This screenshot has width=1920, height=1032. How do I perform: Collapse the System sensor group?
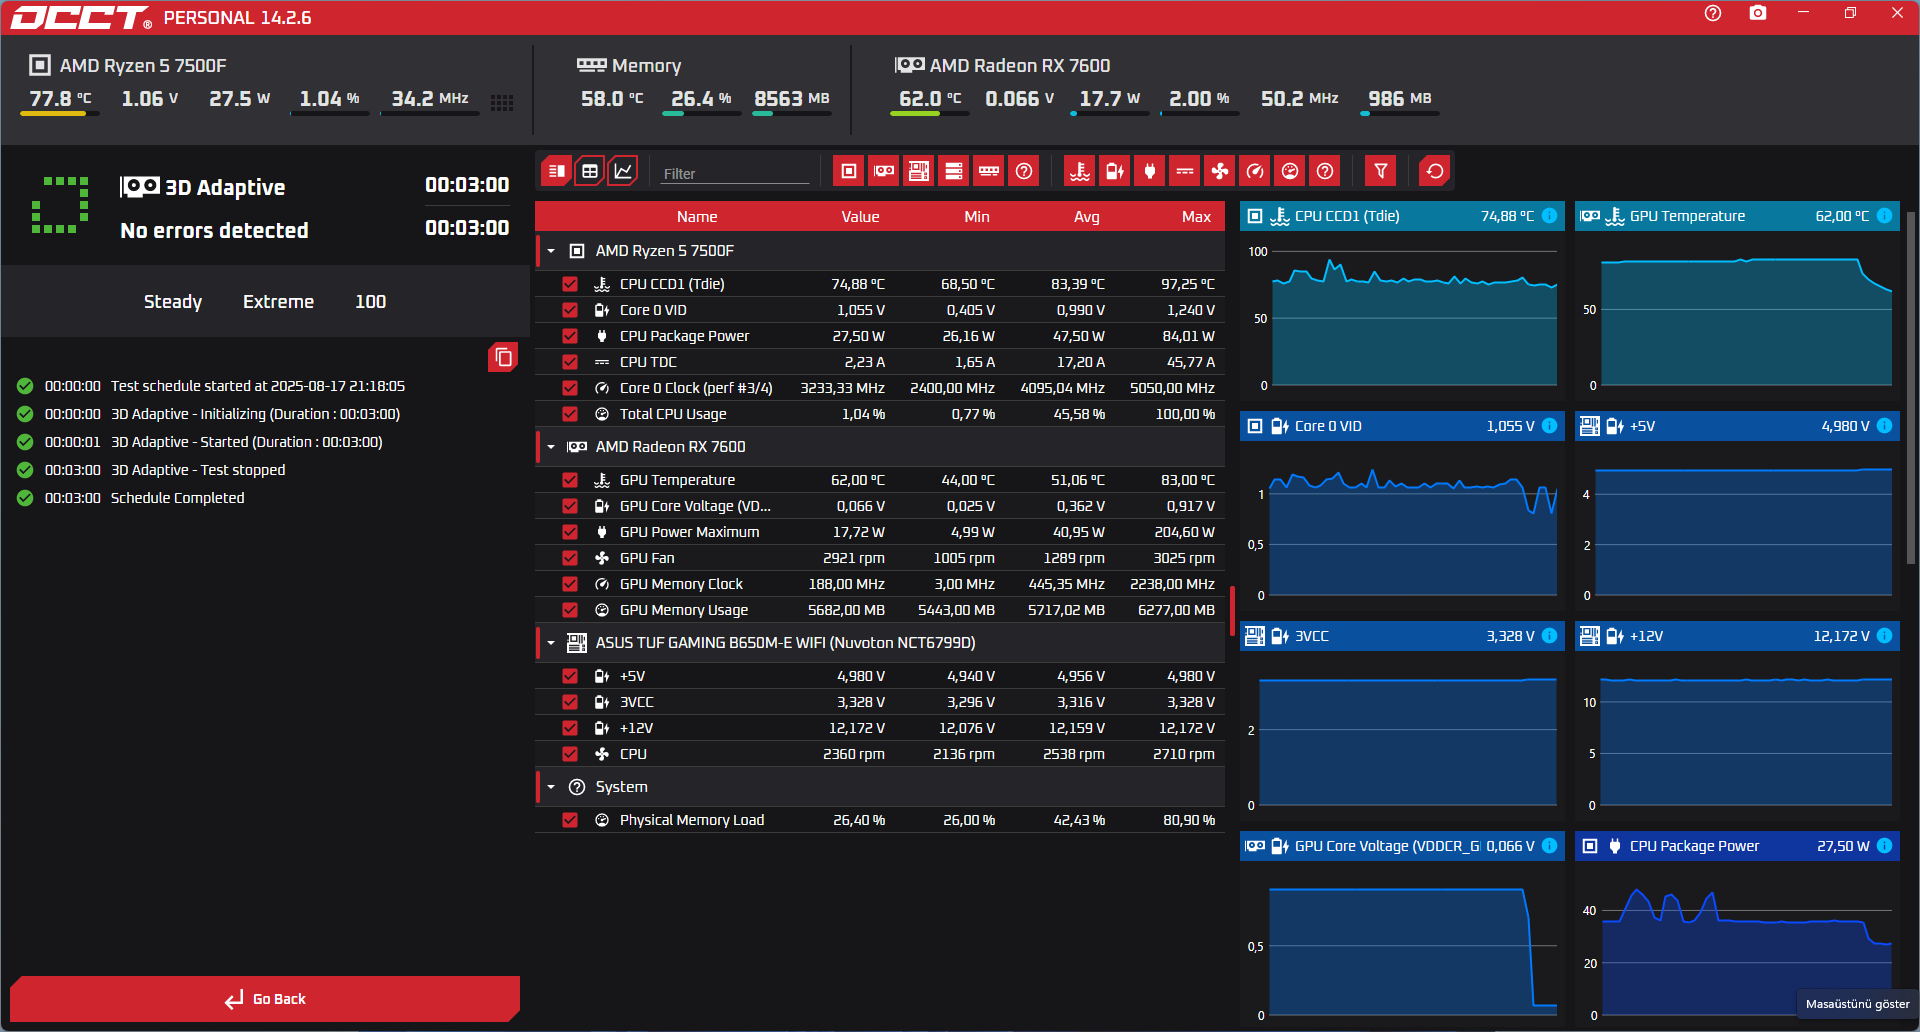[551, 787]
